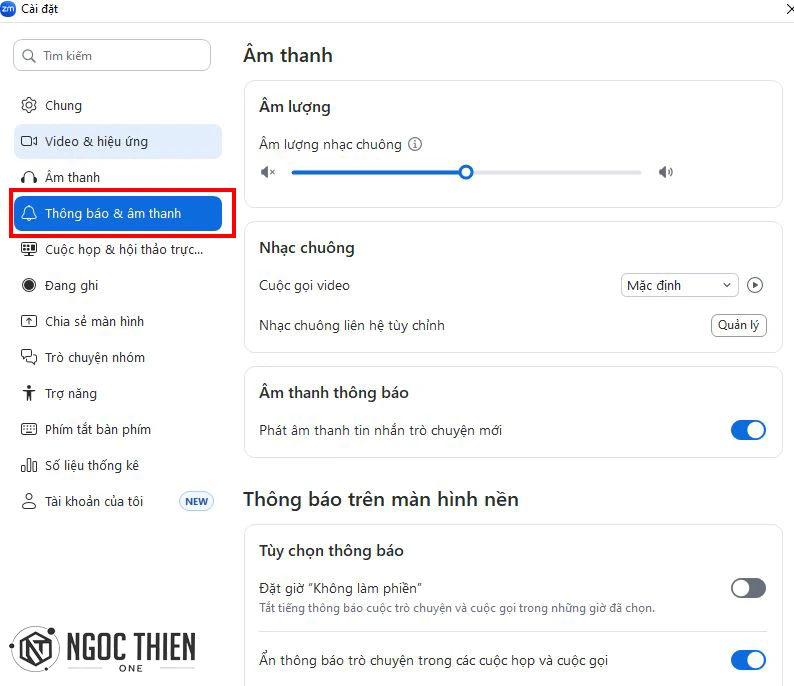This screenshot has width=794, height=686.
Task: Click the Tùy chọn thông báo heading
Action: [331, 550]
